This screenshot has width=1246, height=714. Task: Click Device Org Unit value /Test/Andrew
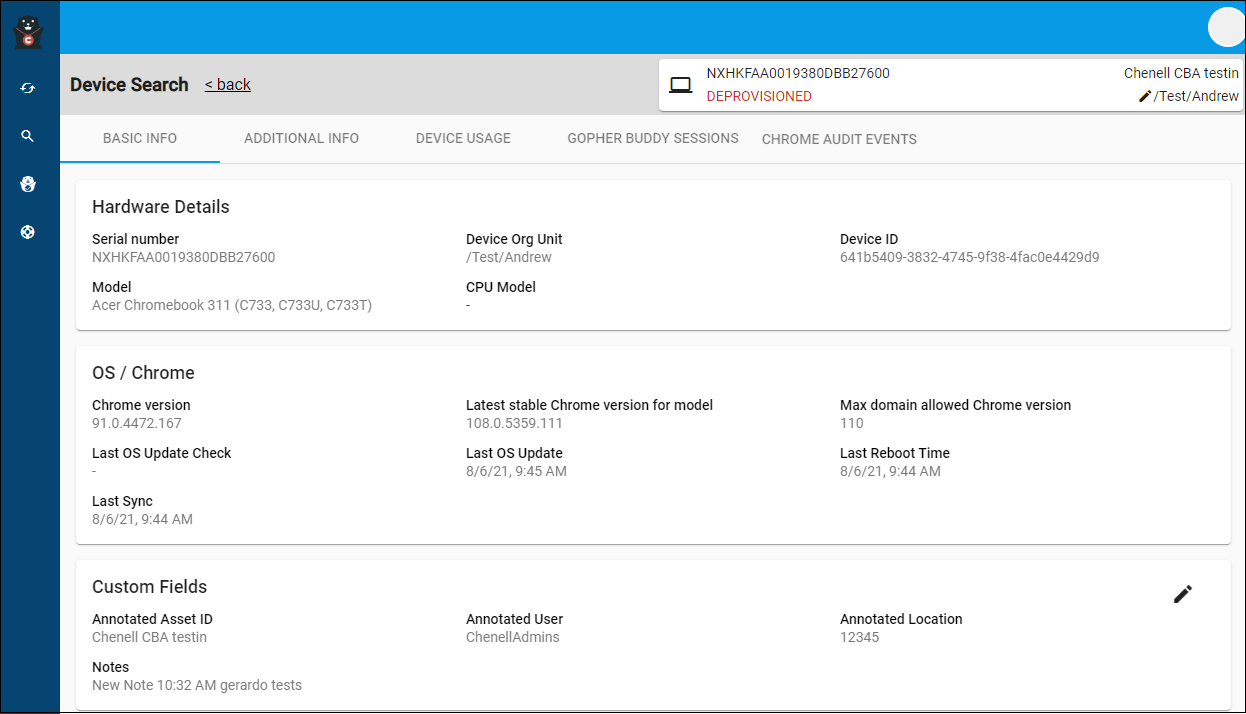(509, 257)
